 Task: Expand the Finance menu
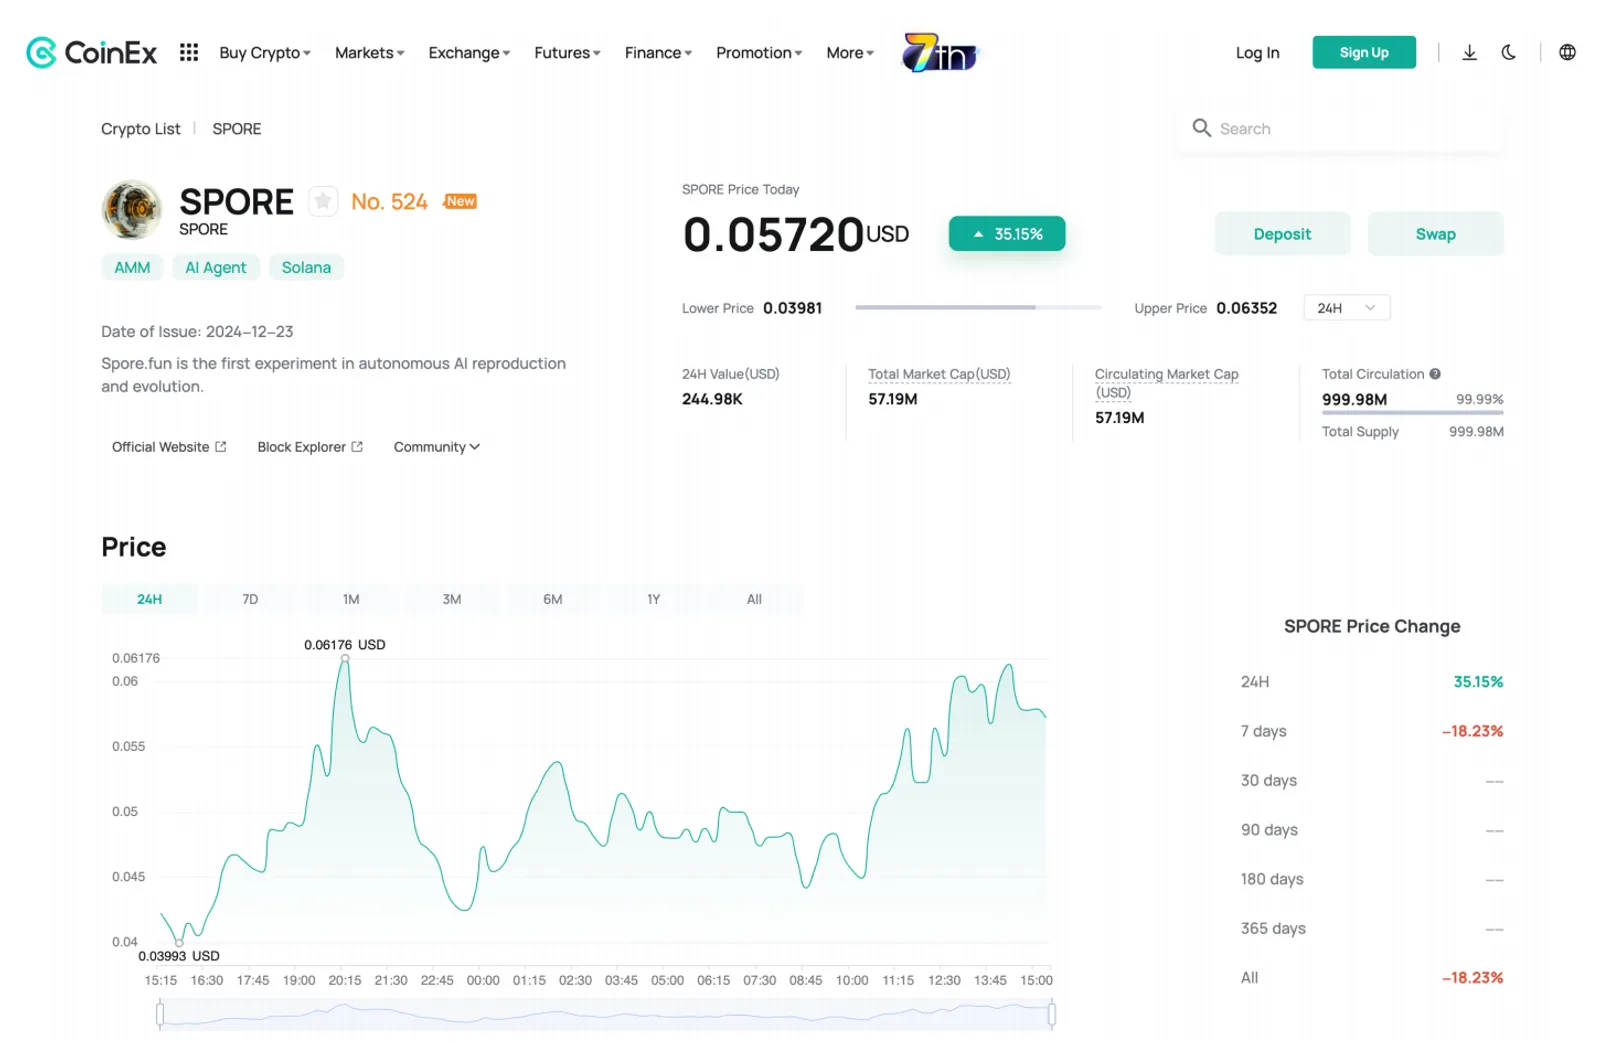pos(658,53)
